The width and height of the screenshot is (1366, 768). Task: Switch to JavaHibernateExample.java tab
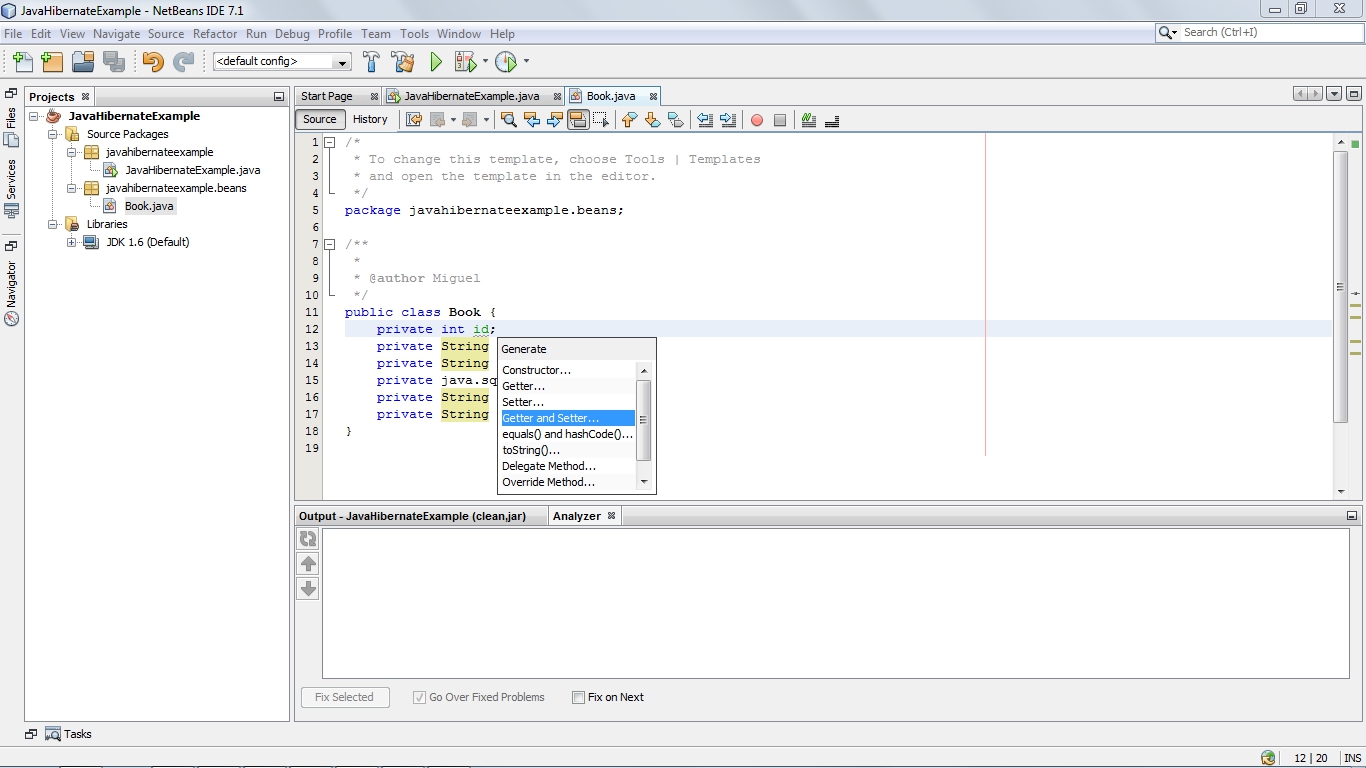(471, 96)
